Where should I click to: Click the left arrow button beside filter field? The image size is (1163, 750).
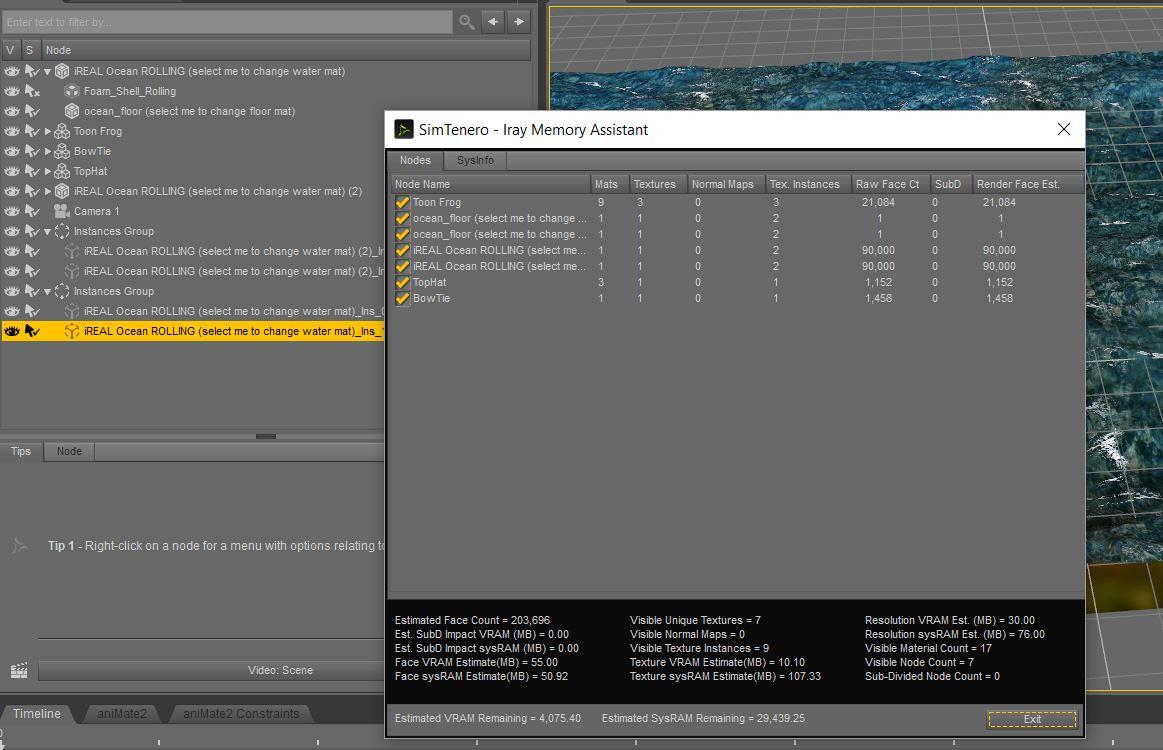[x=493, y=22]
